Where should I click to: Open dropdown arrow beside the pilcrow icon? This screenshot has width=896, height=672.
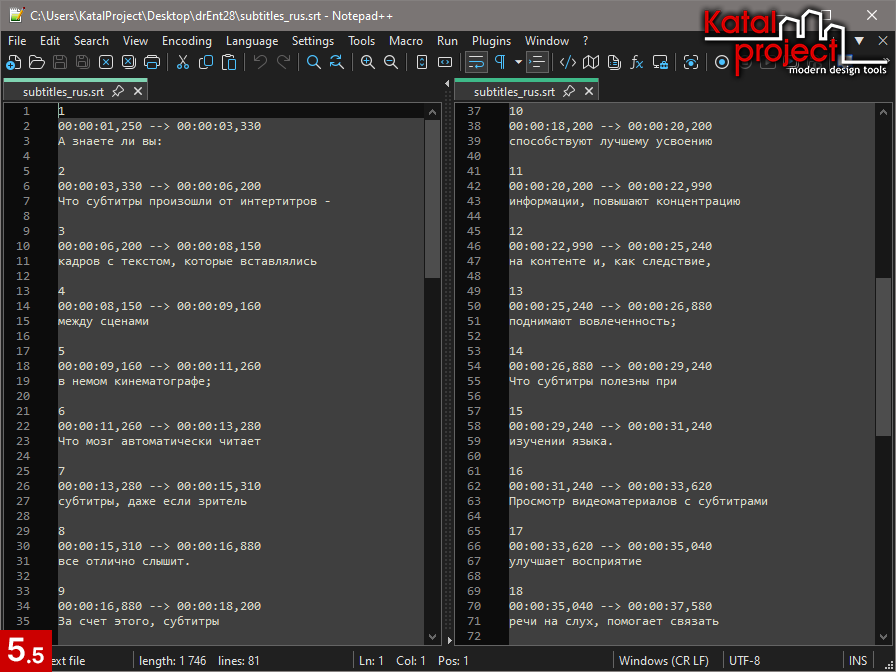click(x=518, y=62)
